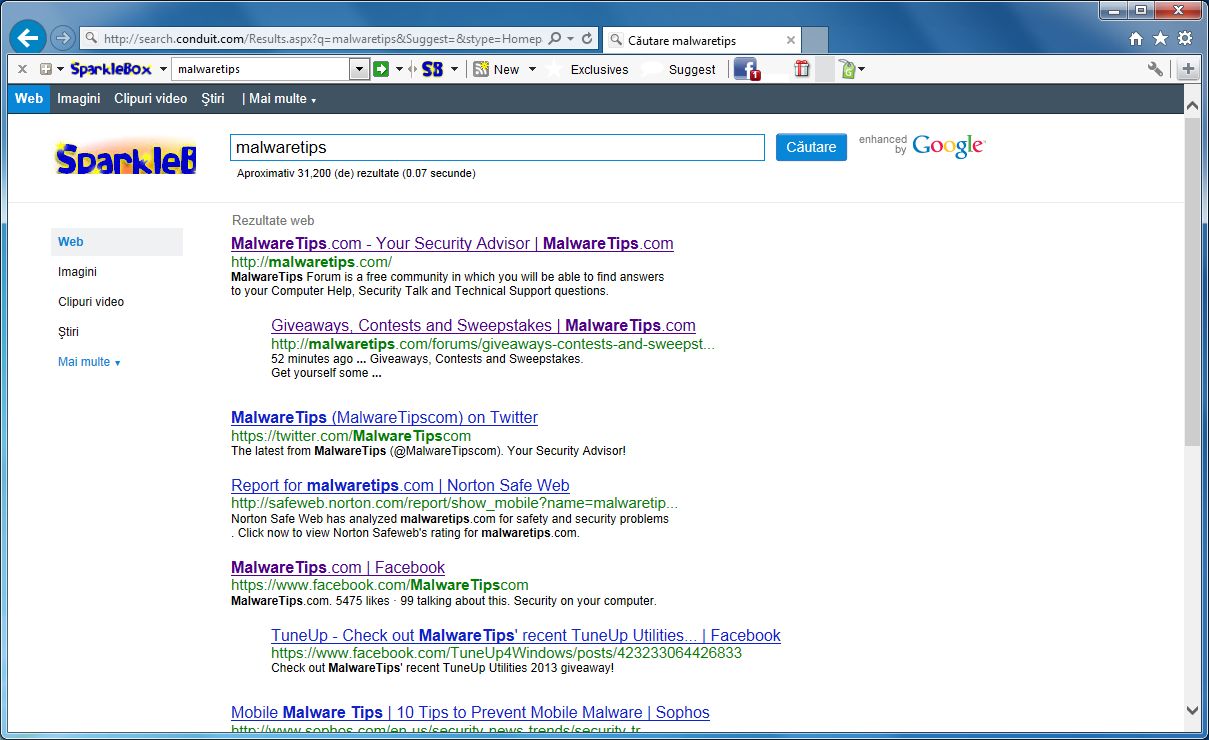Click the red gift toolbar icon
The image size is (1209, 740).
pyautogui.click(x=802, y=69)
